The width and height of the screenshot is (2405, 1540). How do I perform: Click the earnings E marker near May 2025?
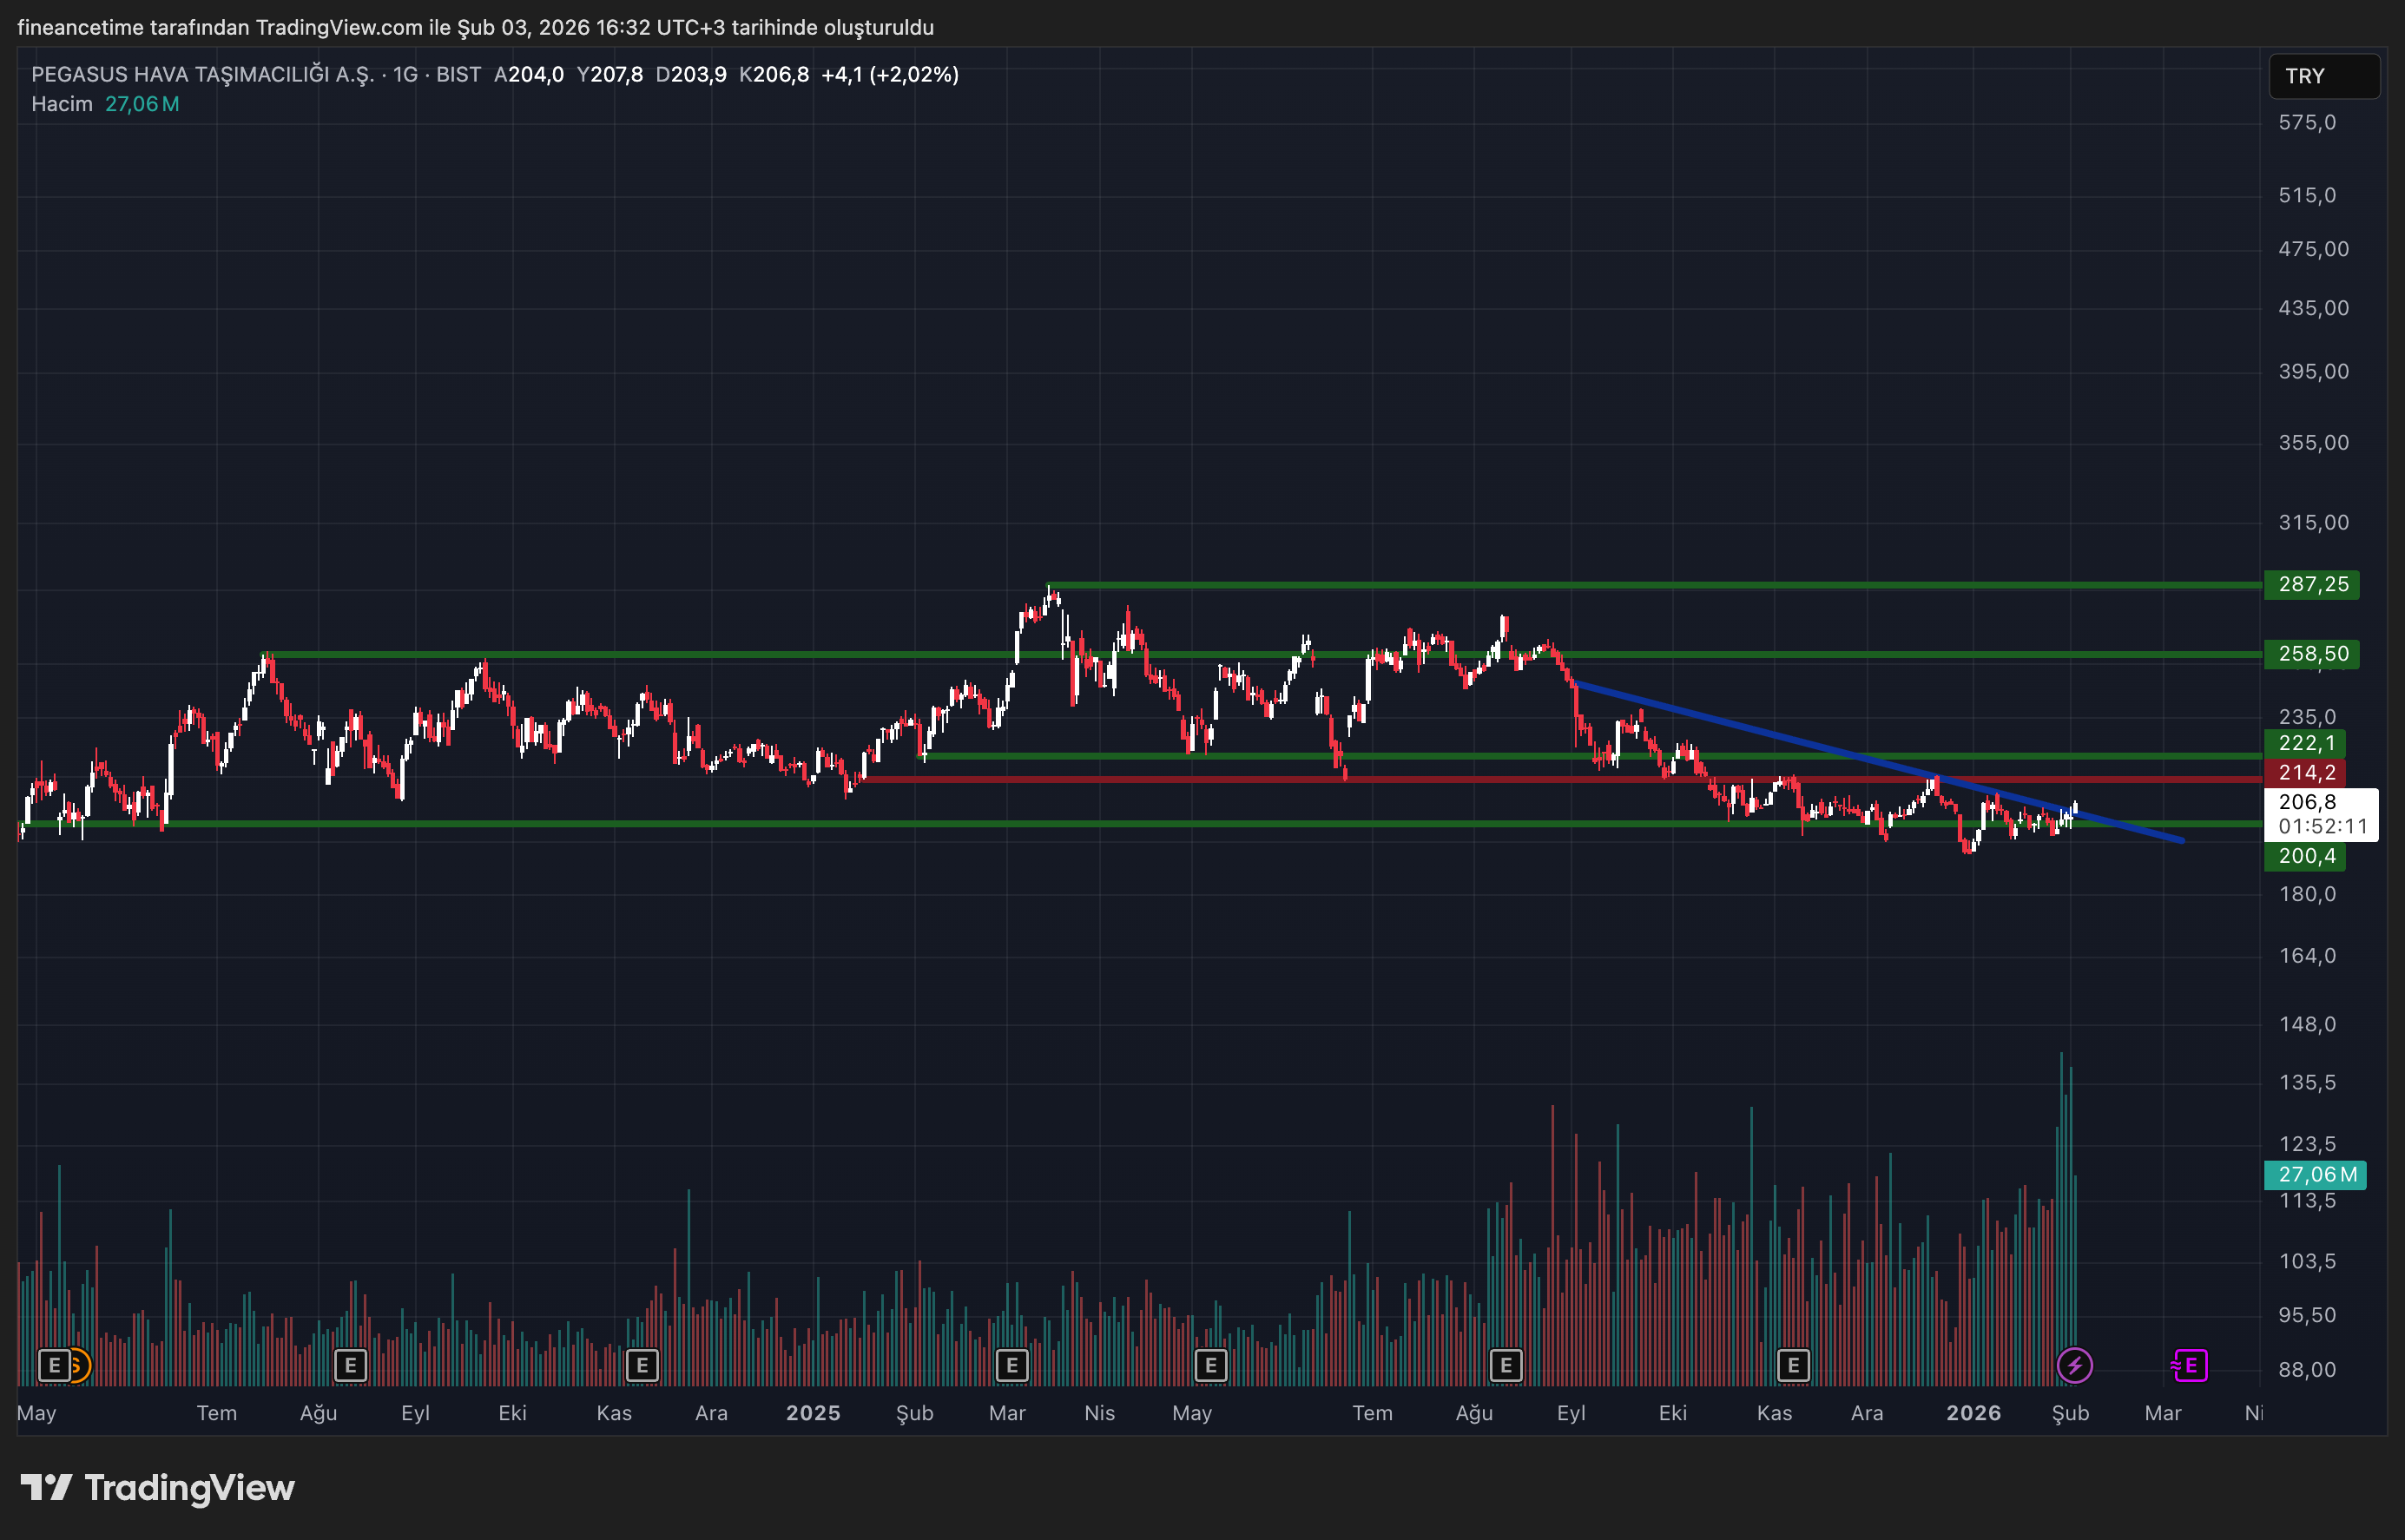click(1210, 1365)
